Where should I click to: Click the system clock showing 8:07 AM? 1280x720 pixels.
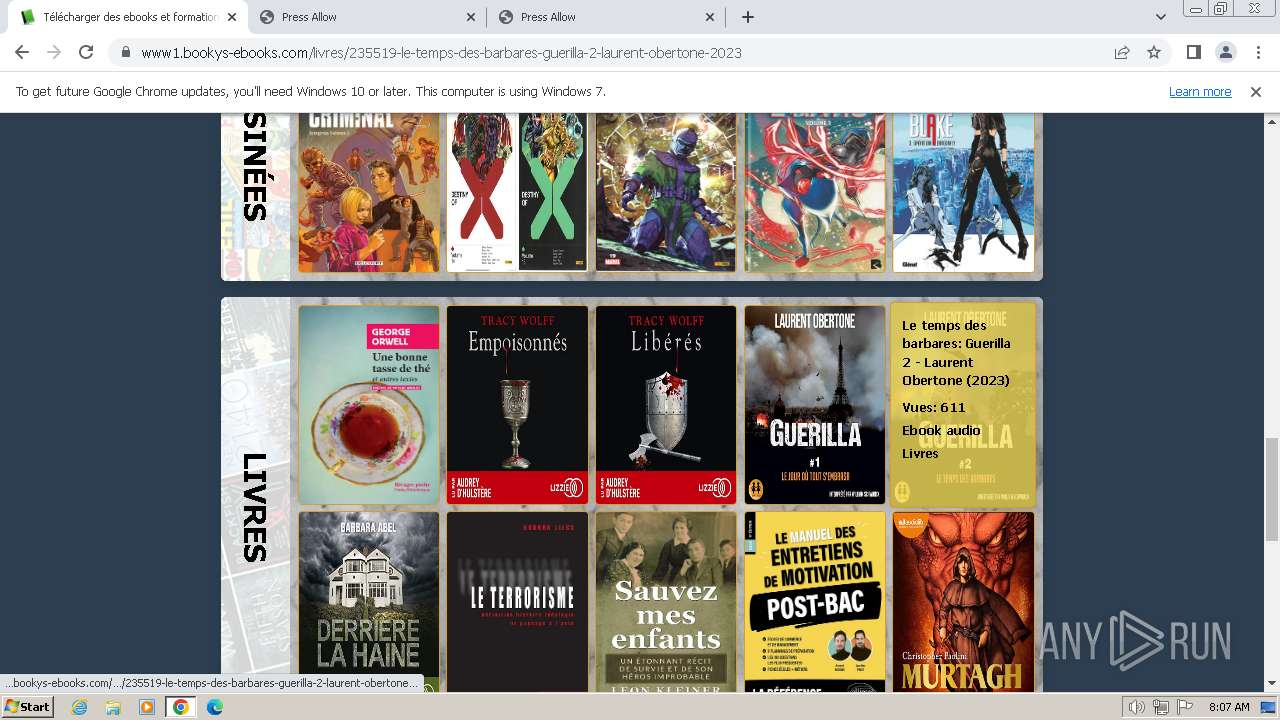(1229, 707)
